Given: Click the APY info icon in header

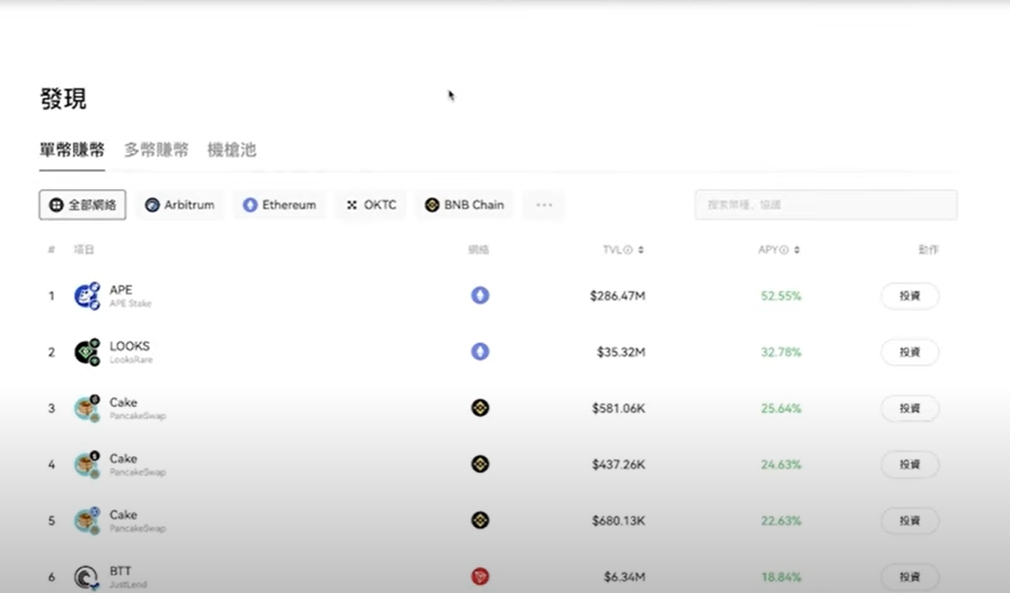Looking at the screenshot, I should coord(783,250).
